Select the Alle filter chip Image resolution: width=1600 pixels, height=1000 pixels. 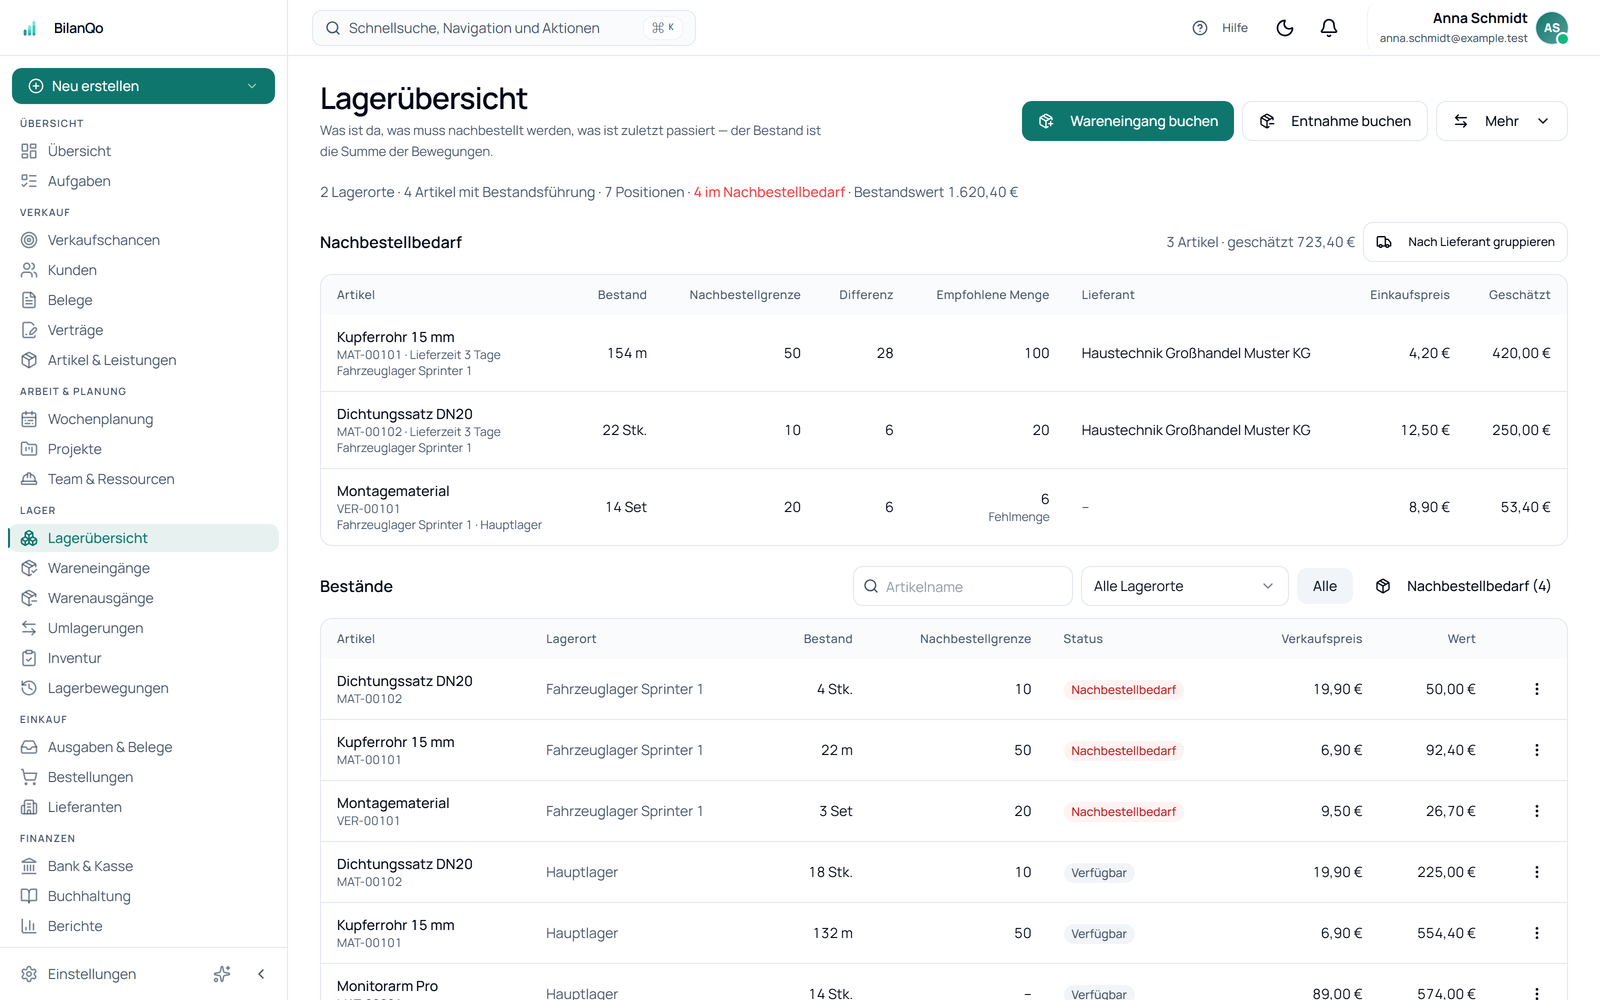(1325, 586)
